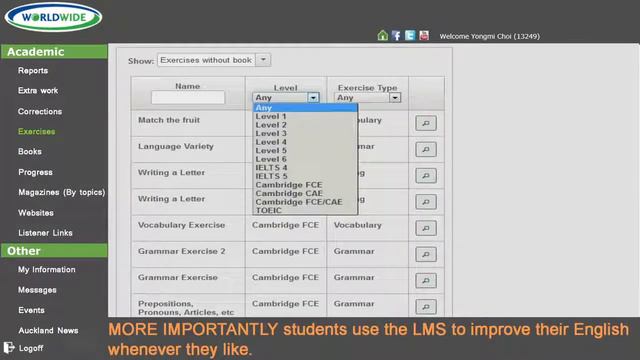Click the Worldwide logo
Screen dimensions: 640x360
point(53,17)
